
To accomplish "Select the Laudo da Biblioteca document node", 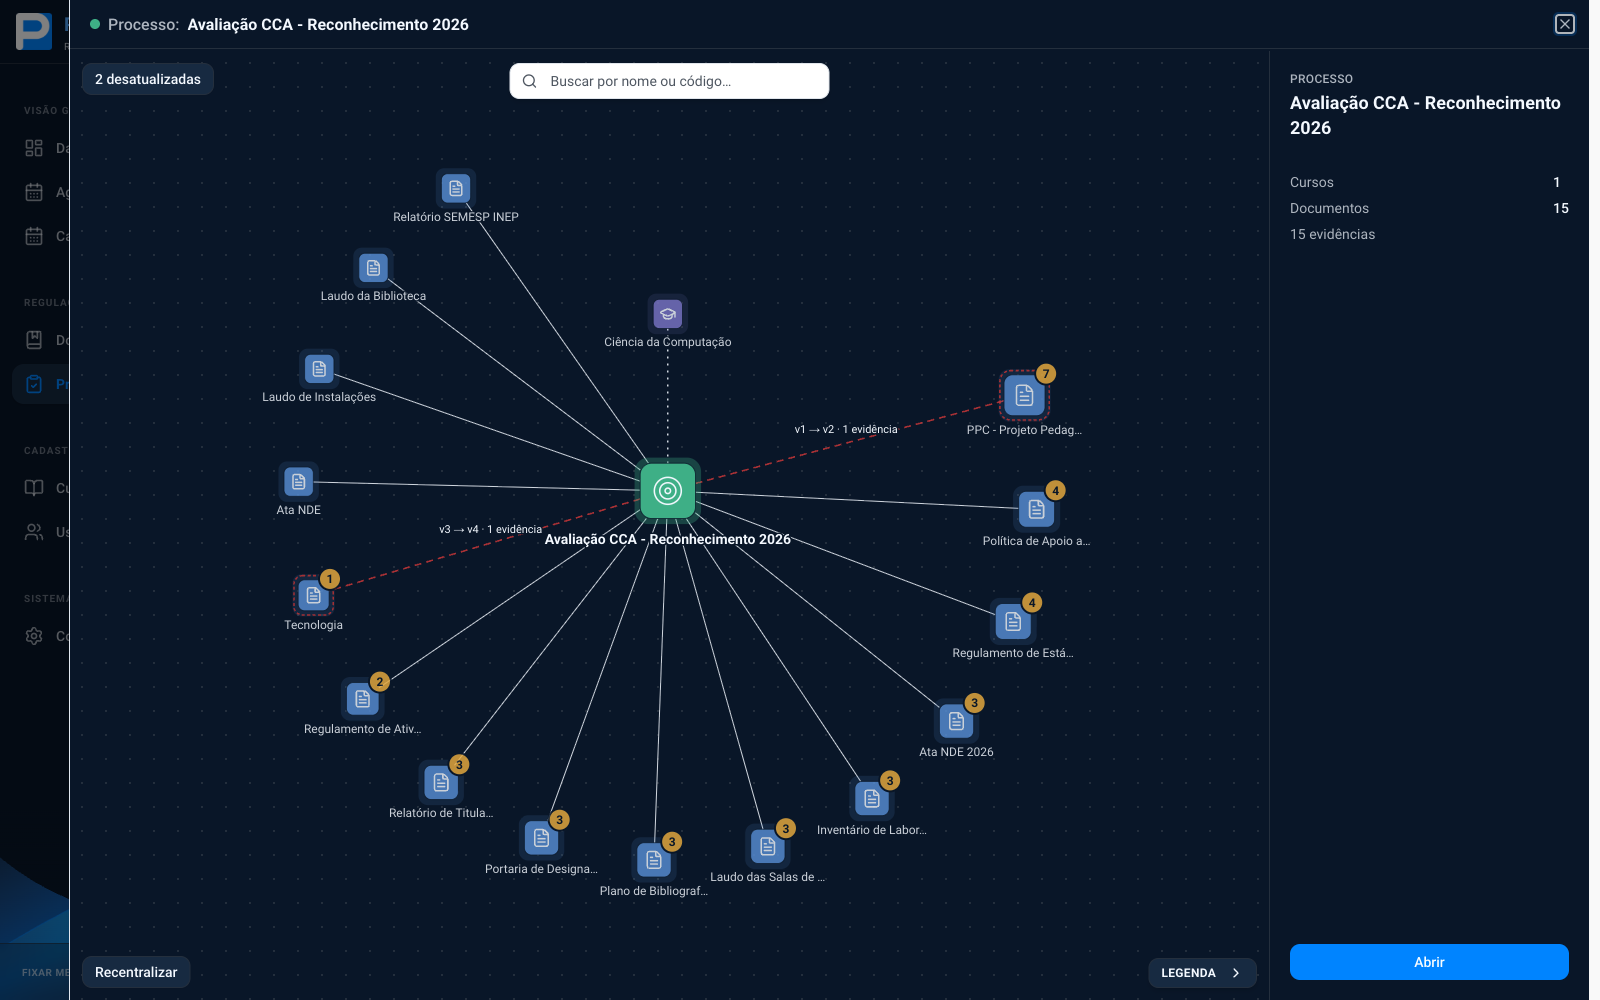I will tap(373, 268).
